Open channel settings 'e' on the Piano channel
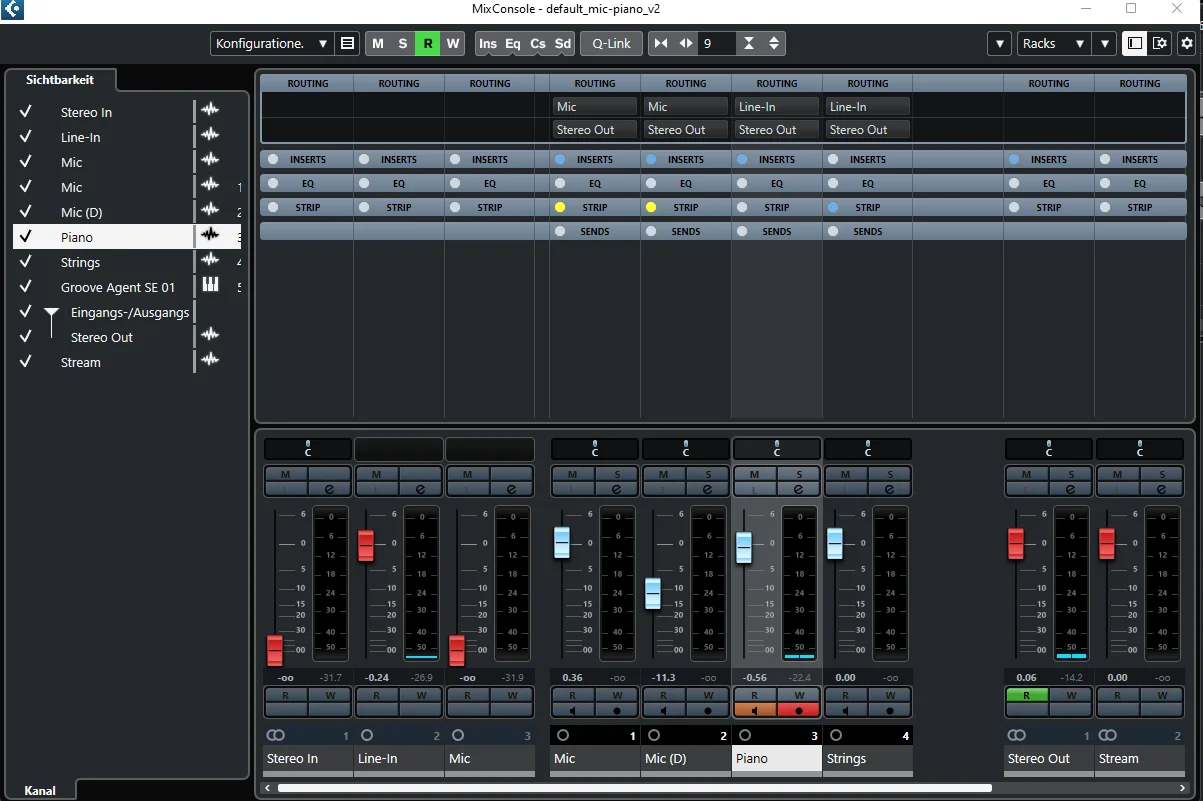The height and width of the screenshot is (801, 1203). 799,489
